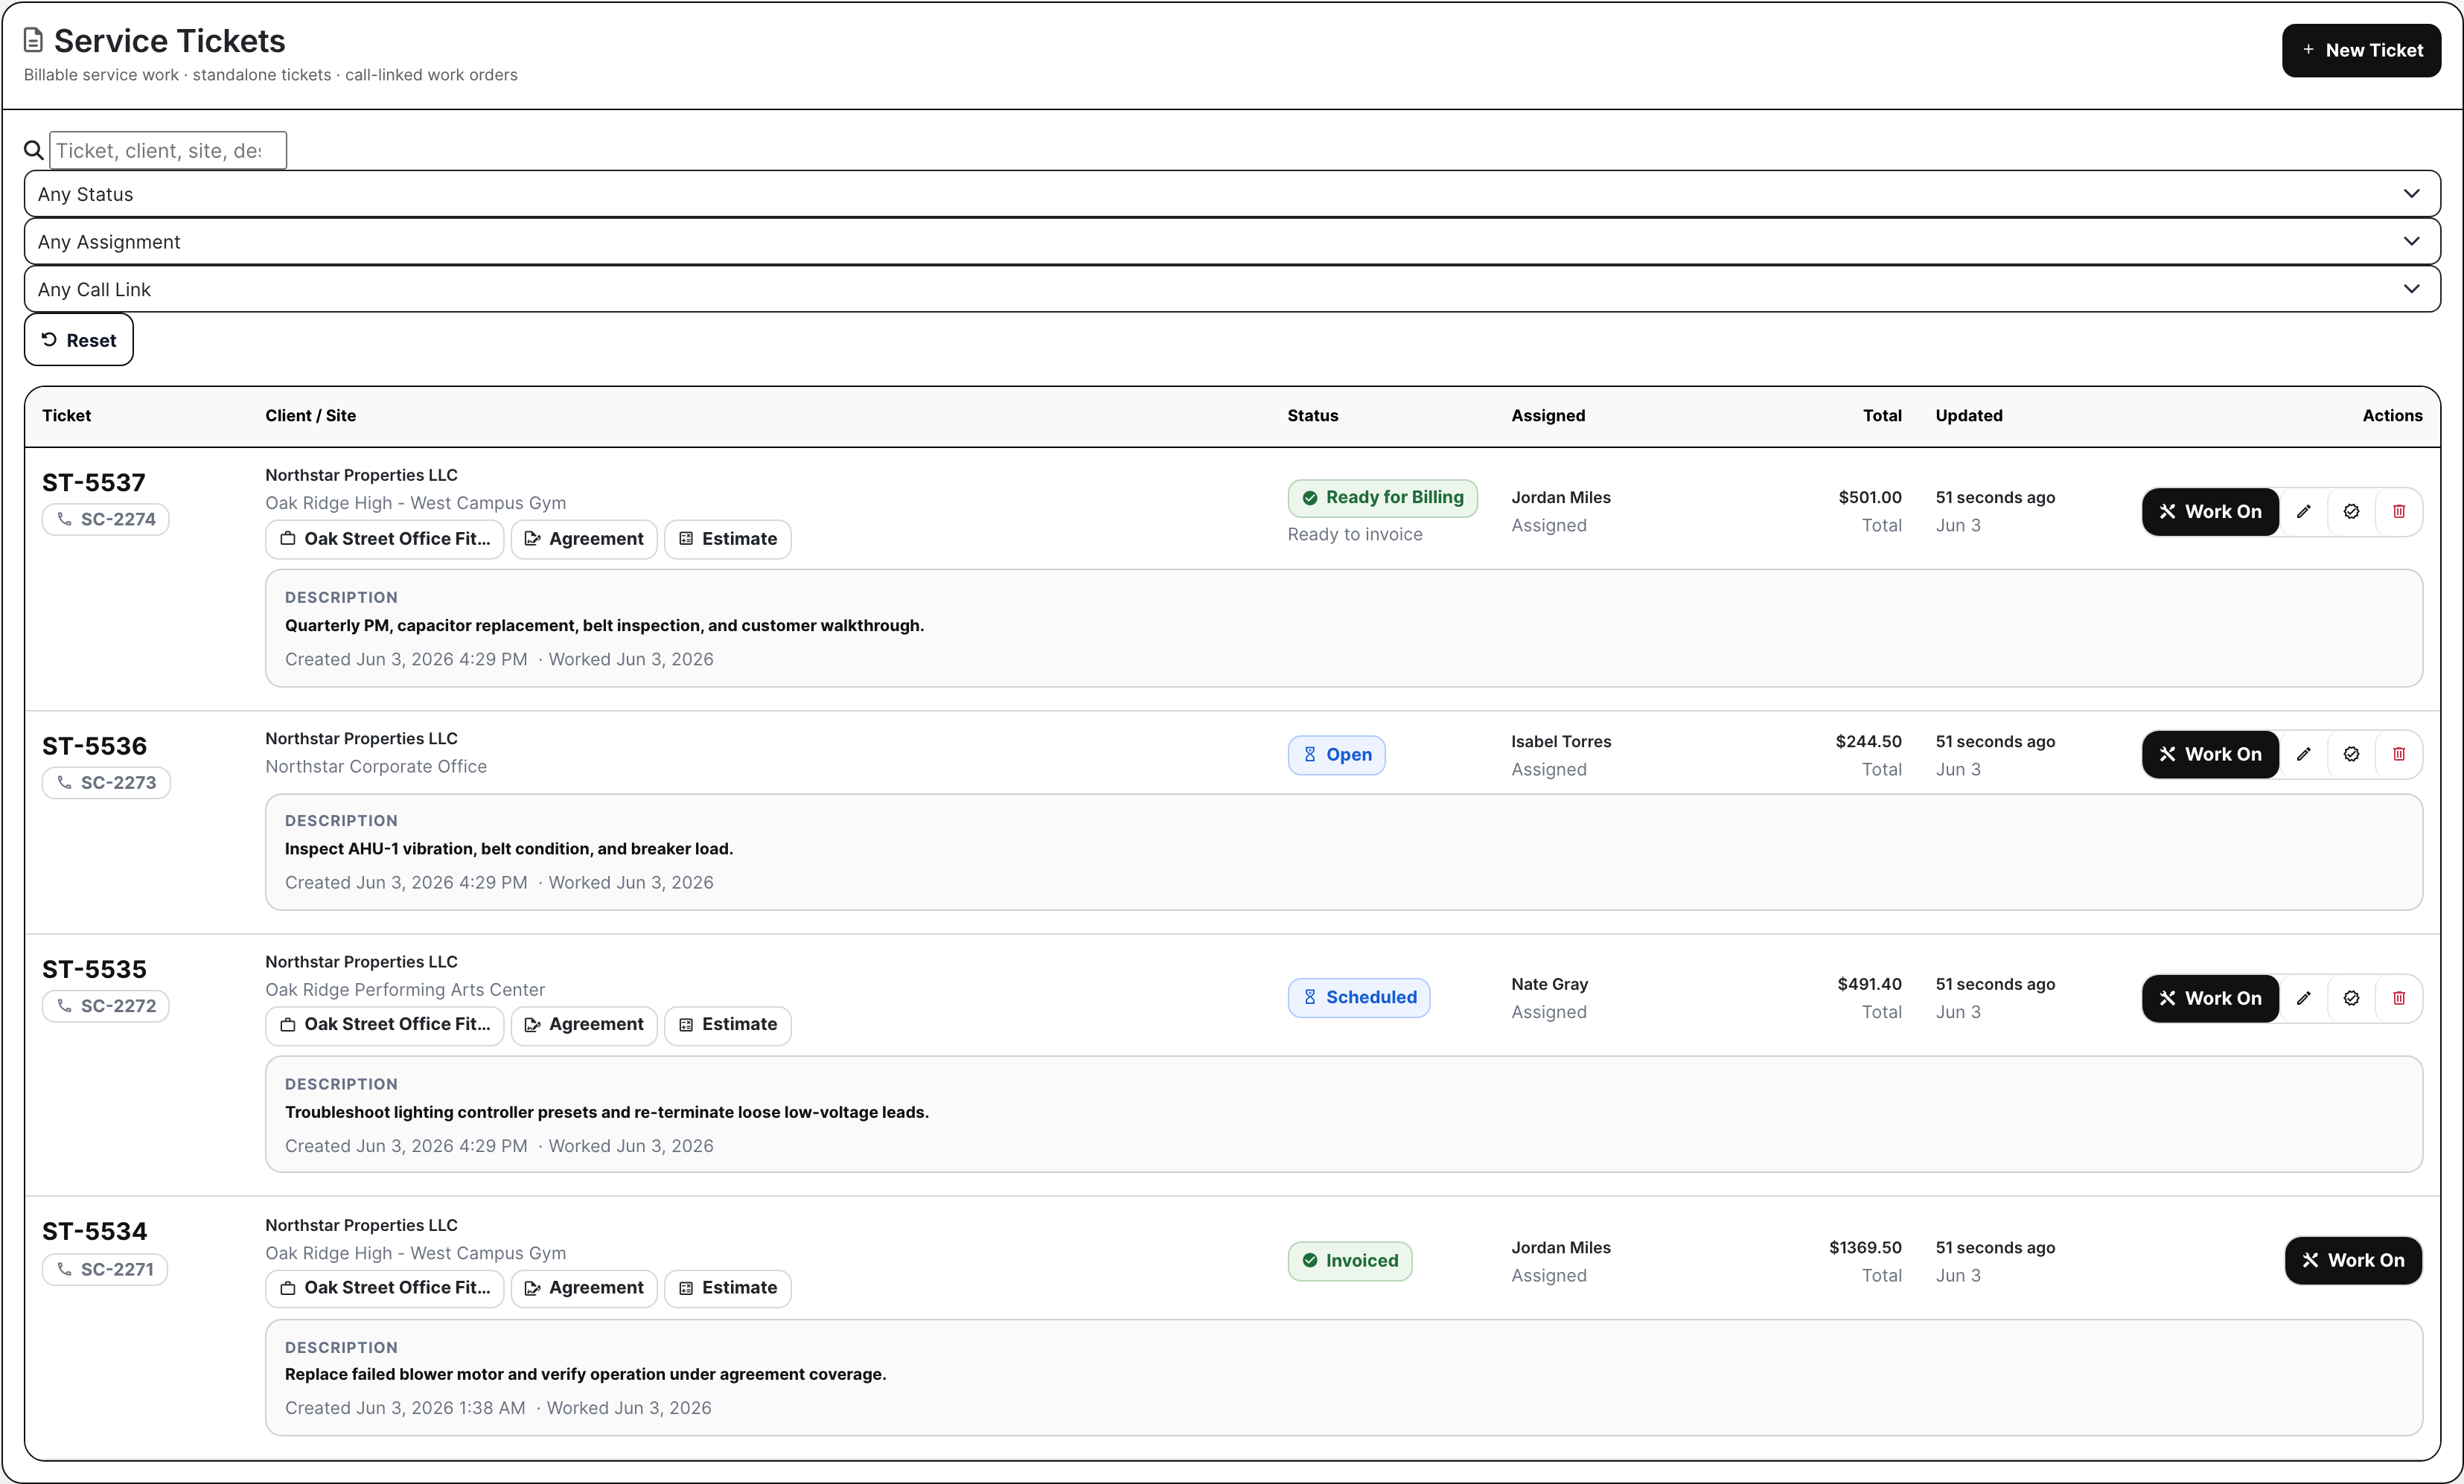
Task: Click the Open status badge on ST-5536
Action: tap(1336, 755)
